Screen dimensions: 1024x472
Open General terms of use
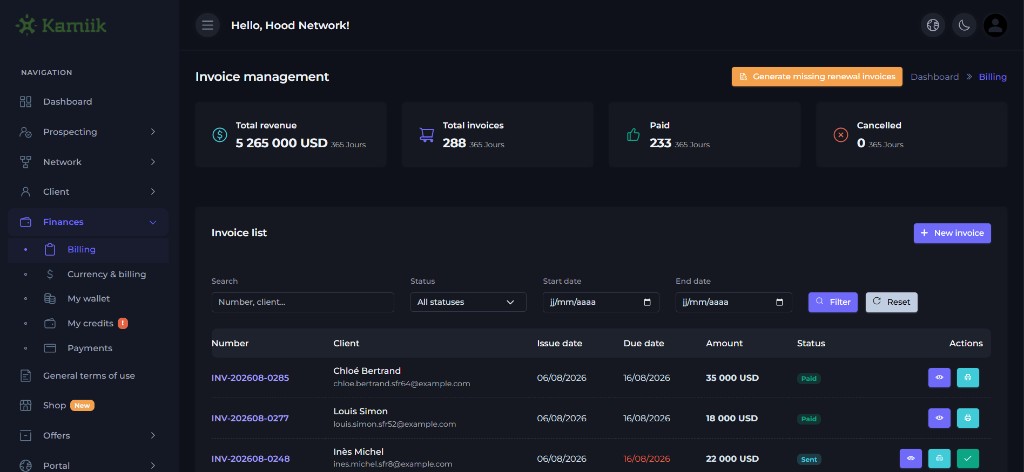(88, 376)
